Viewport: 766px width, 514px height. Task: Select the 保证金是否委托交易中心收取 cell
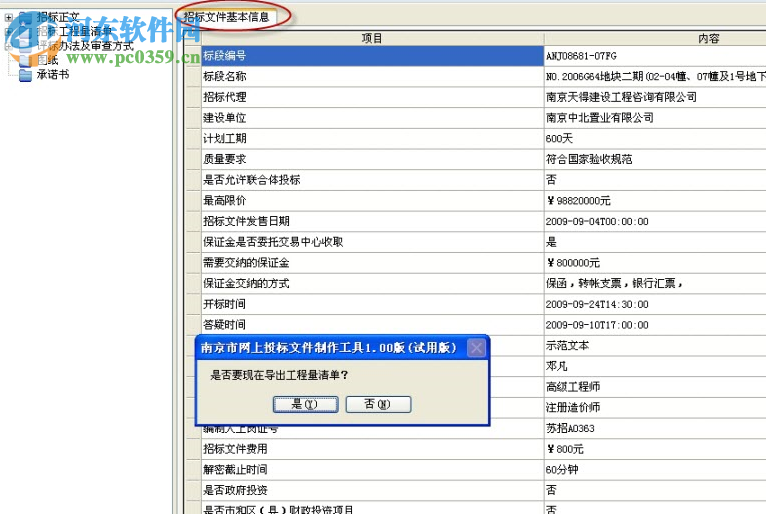[372, 242]
